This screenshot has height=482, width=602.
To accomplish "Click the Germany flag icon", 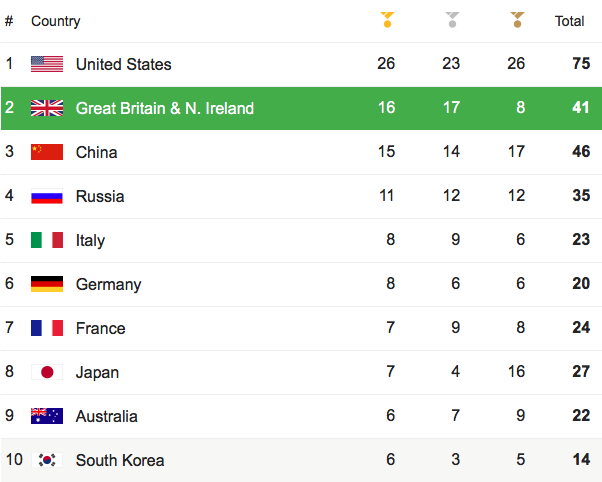I will (x=47, y=284).
